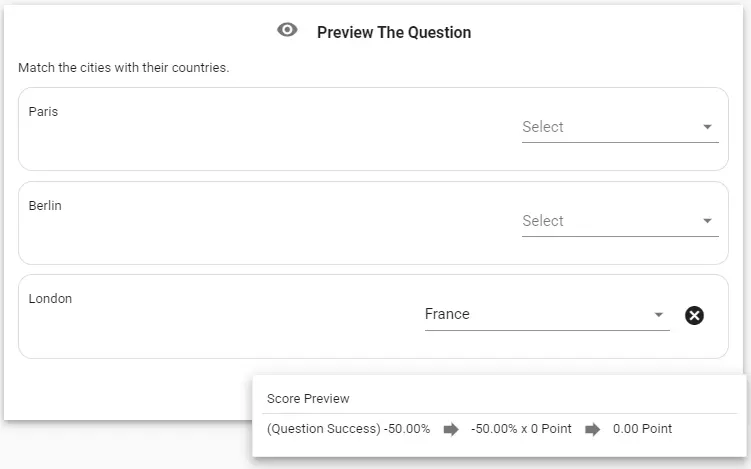Click the second arrow icon before 0.00 Point
The width and height of the screenshot is (751, 469).
pyautogui.click(x=592, y=429)
